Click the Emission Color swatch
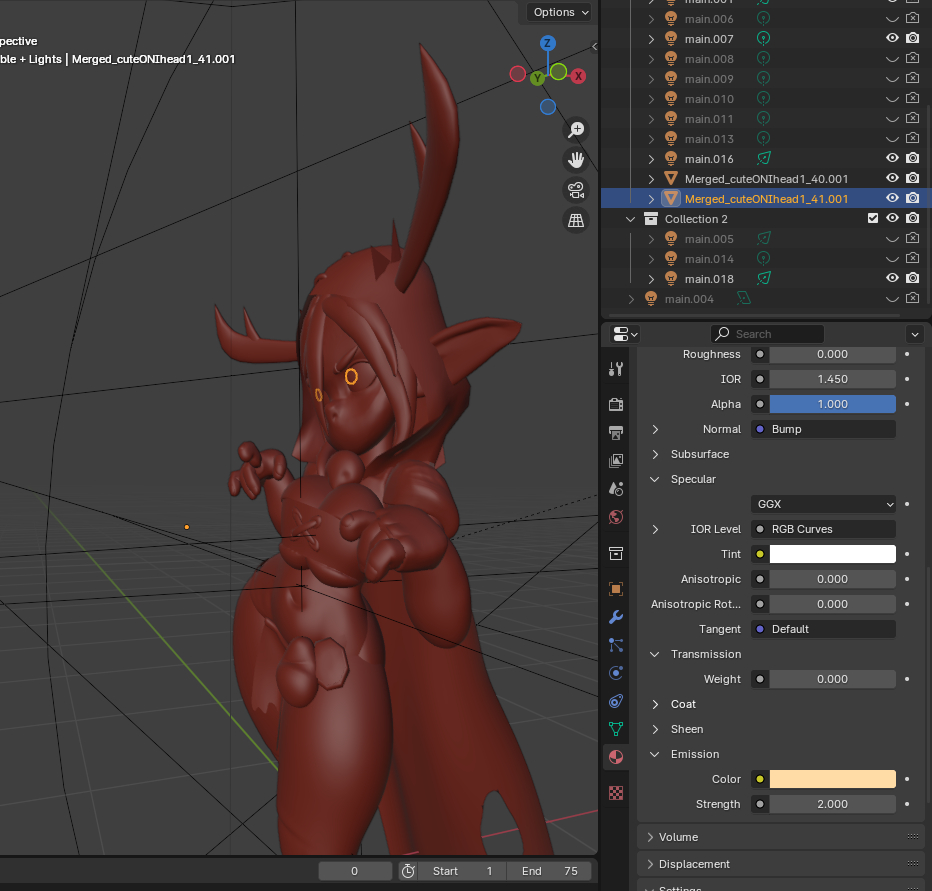932x891 pixels. 832,779
